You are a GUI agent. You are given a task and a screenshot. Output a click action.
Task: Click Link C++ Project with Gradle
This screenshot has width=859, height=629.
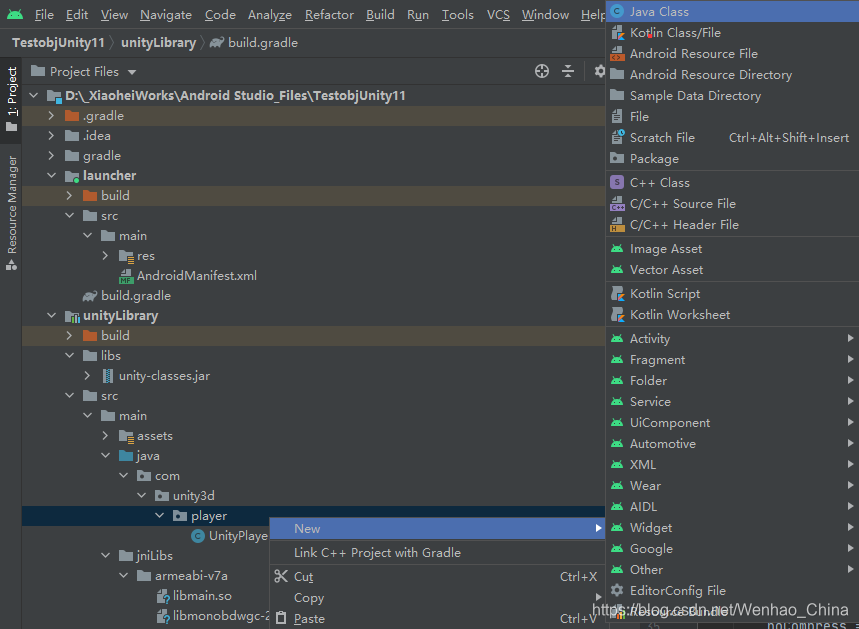(437, 553)
